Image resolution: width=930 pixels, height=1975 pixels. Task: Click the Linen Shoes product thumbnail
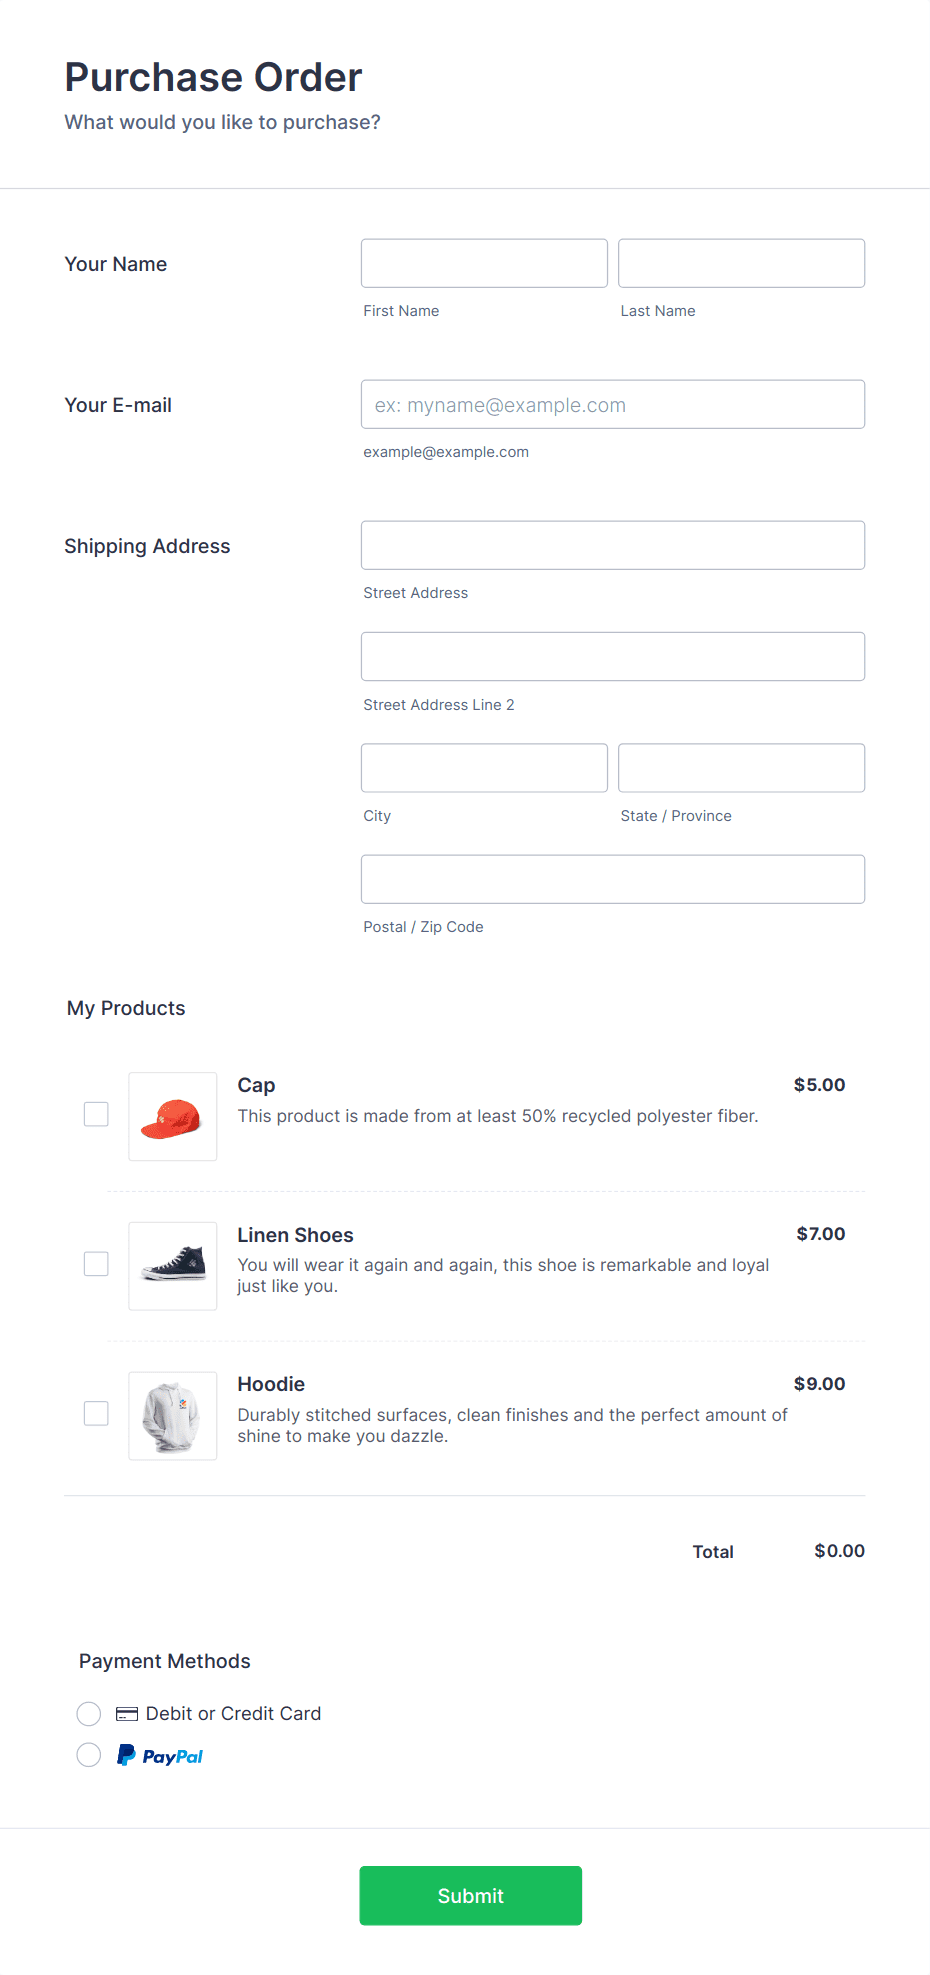[172, 1265]
